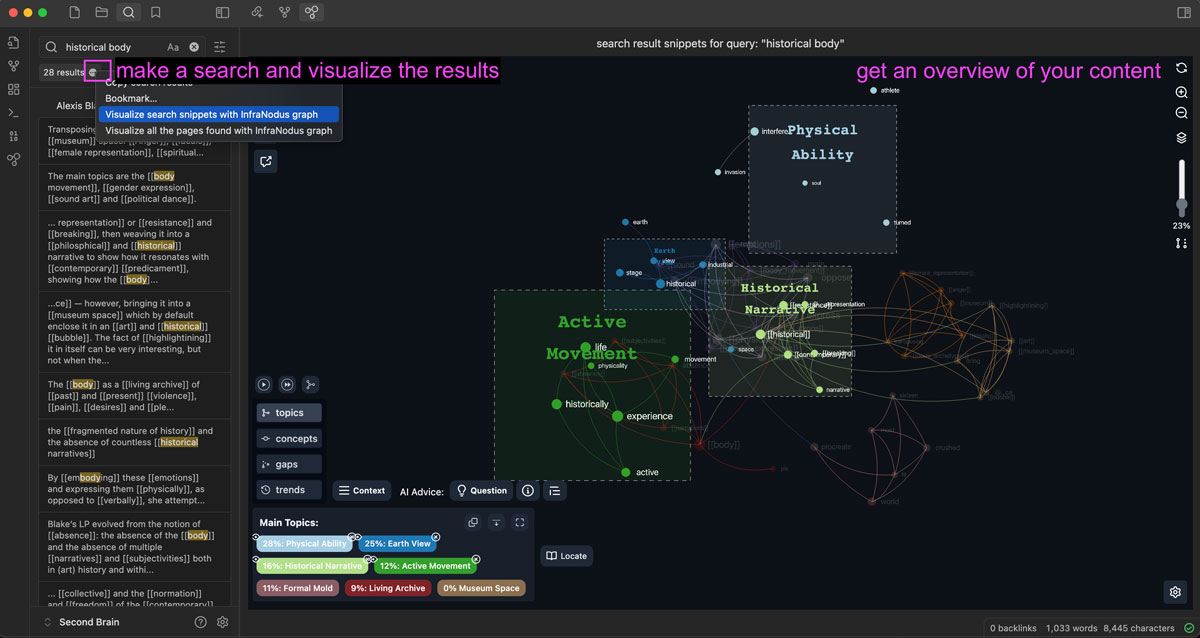
Task: Click the Locate button
Action: point(566,556)
